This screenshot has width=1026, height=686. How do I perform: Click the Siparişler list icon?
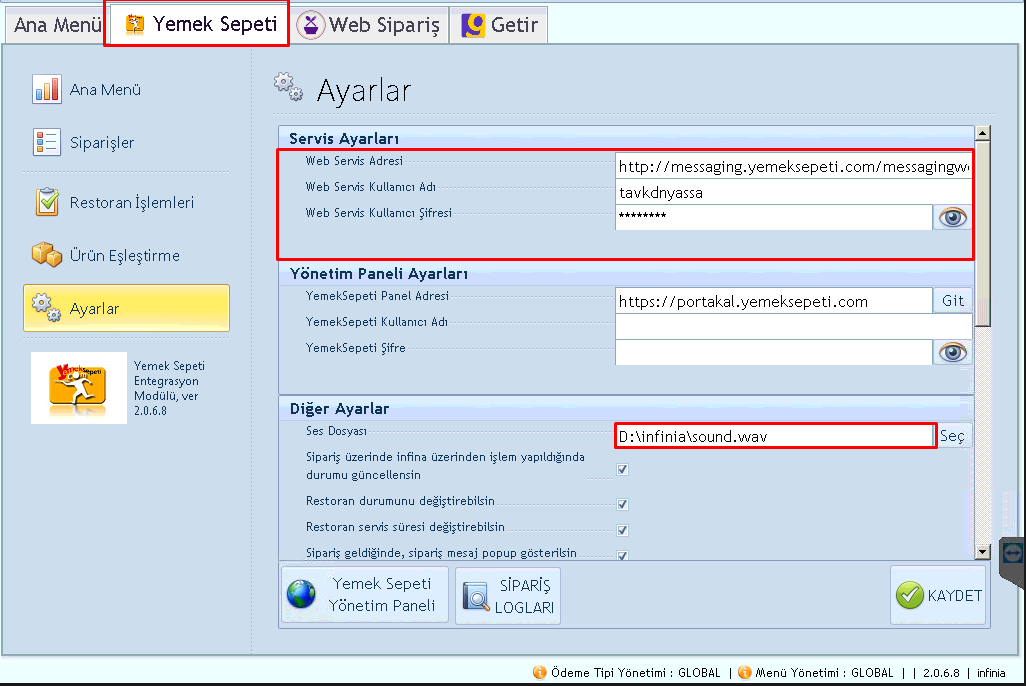coord(46,142)
